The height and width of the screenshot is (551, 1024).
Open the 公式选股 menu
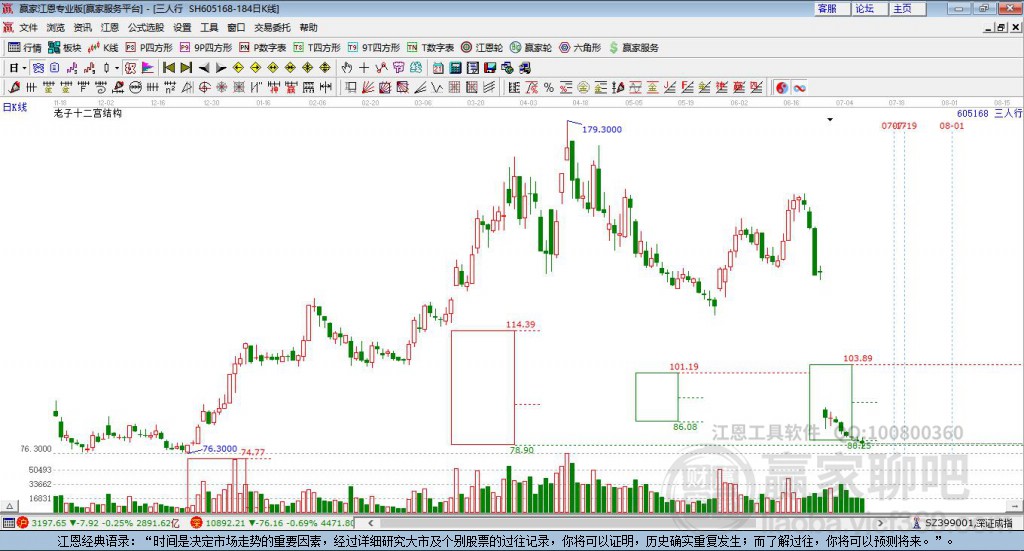tap(146, 27)
